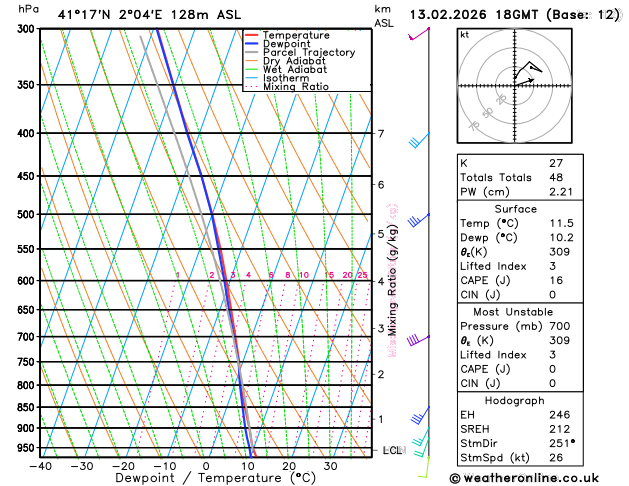The height and width of the screenshot is (486, 629).
Task: Click the '30' temperature axis label
Action: [330, 466]
